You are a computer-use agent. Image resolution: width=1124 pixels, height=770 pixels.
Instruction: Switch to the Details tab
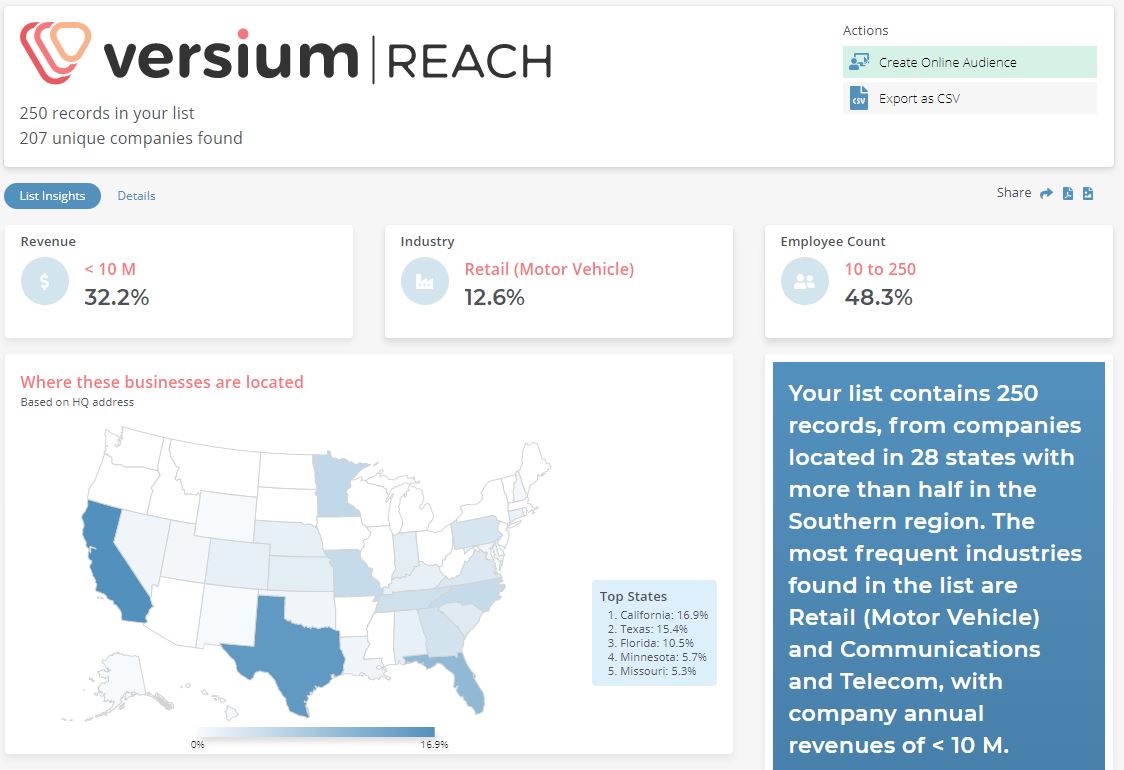point(136,196)
